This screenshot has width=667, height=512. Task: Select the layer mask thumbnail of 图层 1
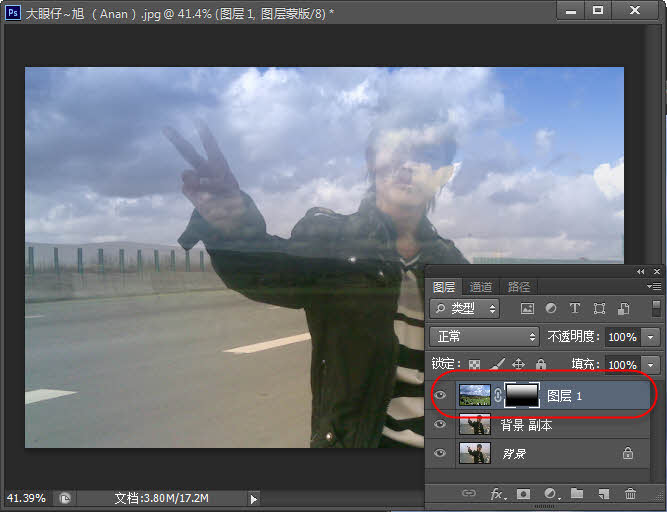[520, 396]
